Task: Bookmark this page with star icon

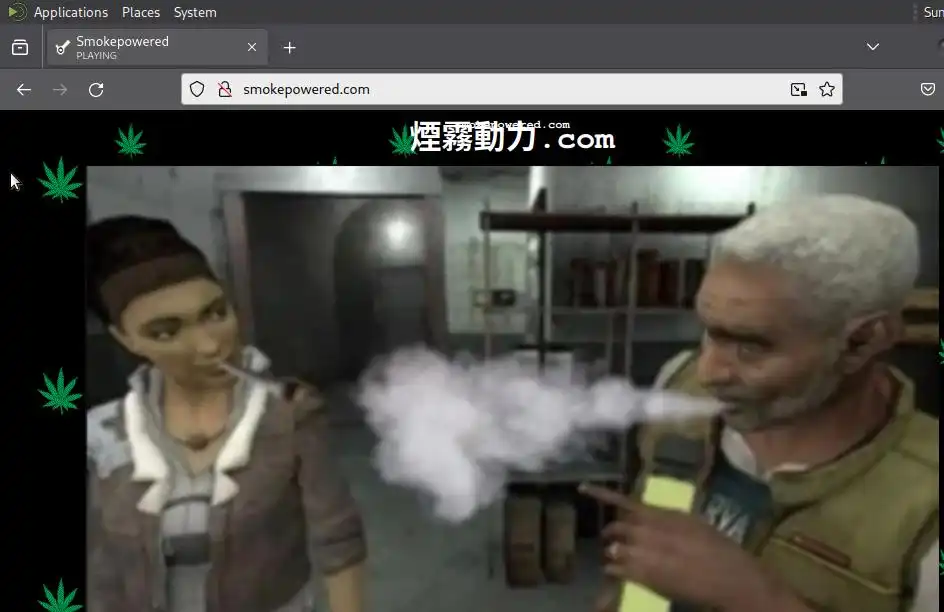Action: click(x=827, y=90)
